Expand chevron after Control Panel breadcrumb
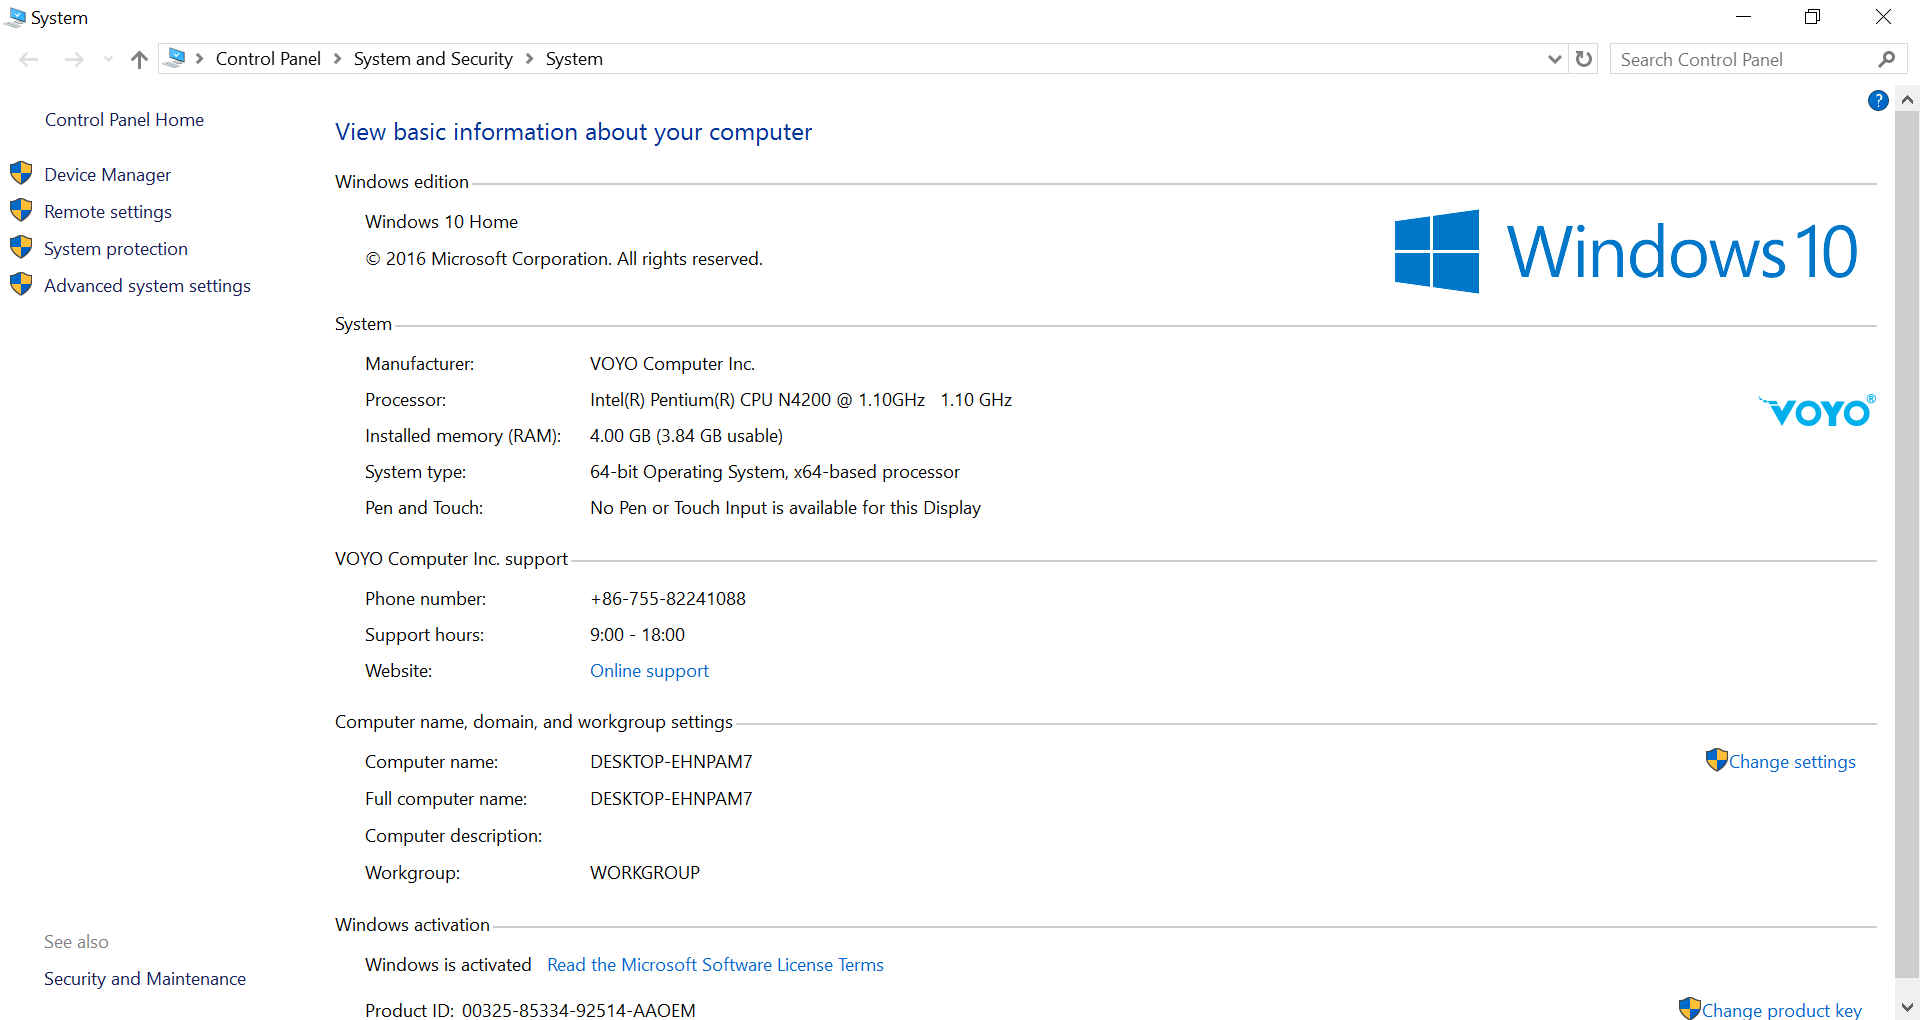The image size is (1920, 1020). coord(338,59)
